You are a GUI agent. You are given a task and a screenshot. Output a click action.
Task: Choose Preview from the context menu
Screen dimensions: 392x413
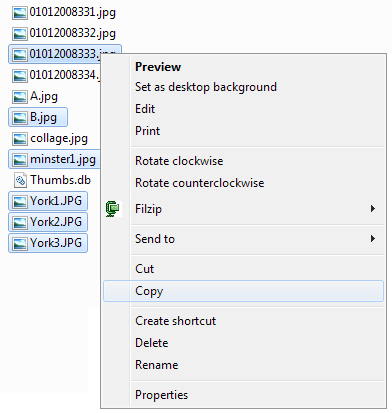point(243,67)
